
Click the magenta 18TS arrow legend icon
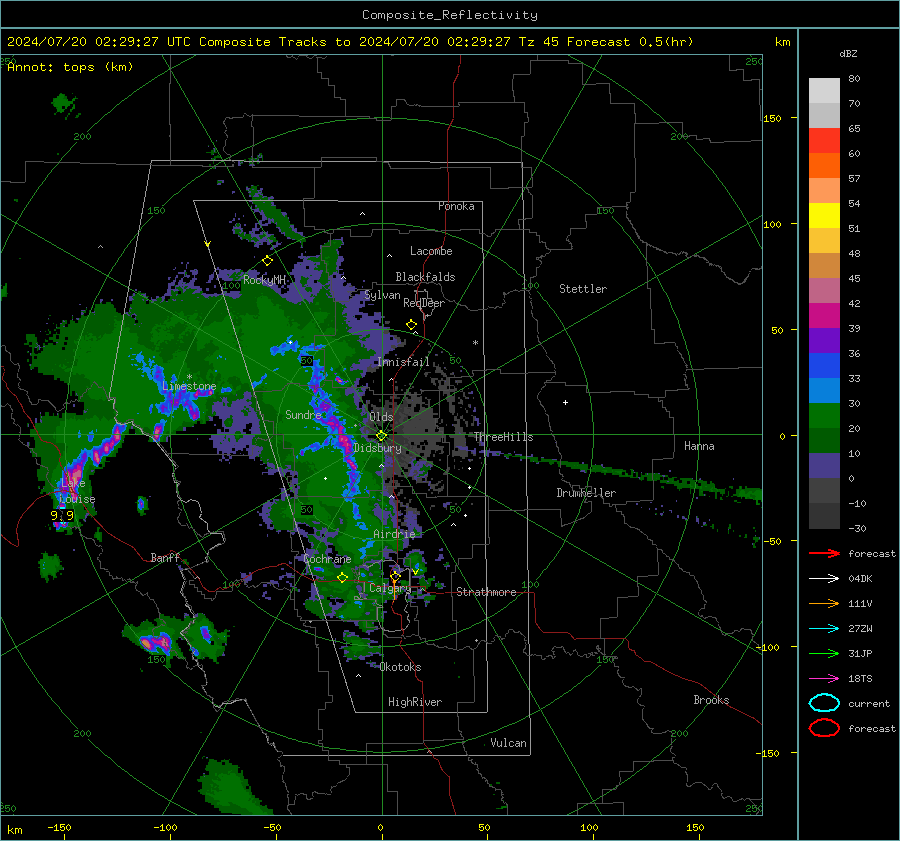pyautogui.click(x=824, y=679)
